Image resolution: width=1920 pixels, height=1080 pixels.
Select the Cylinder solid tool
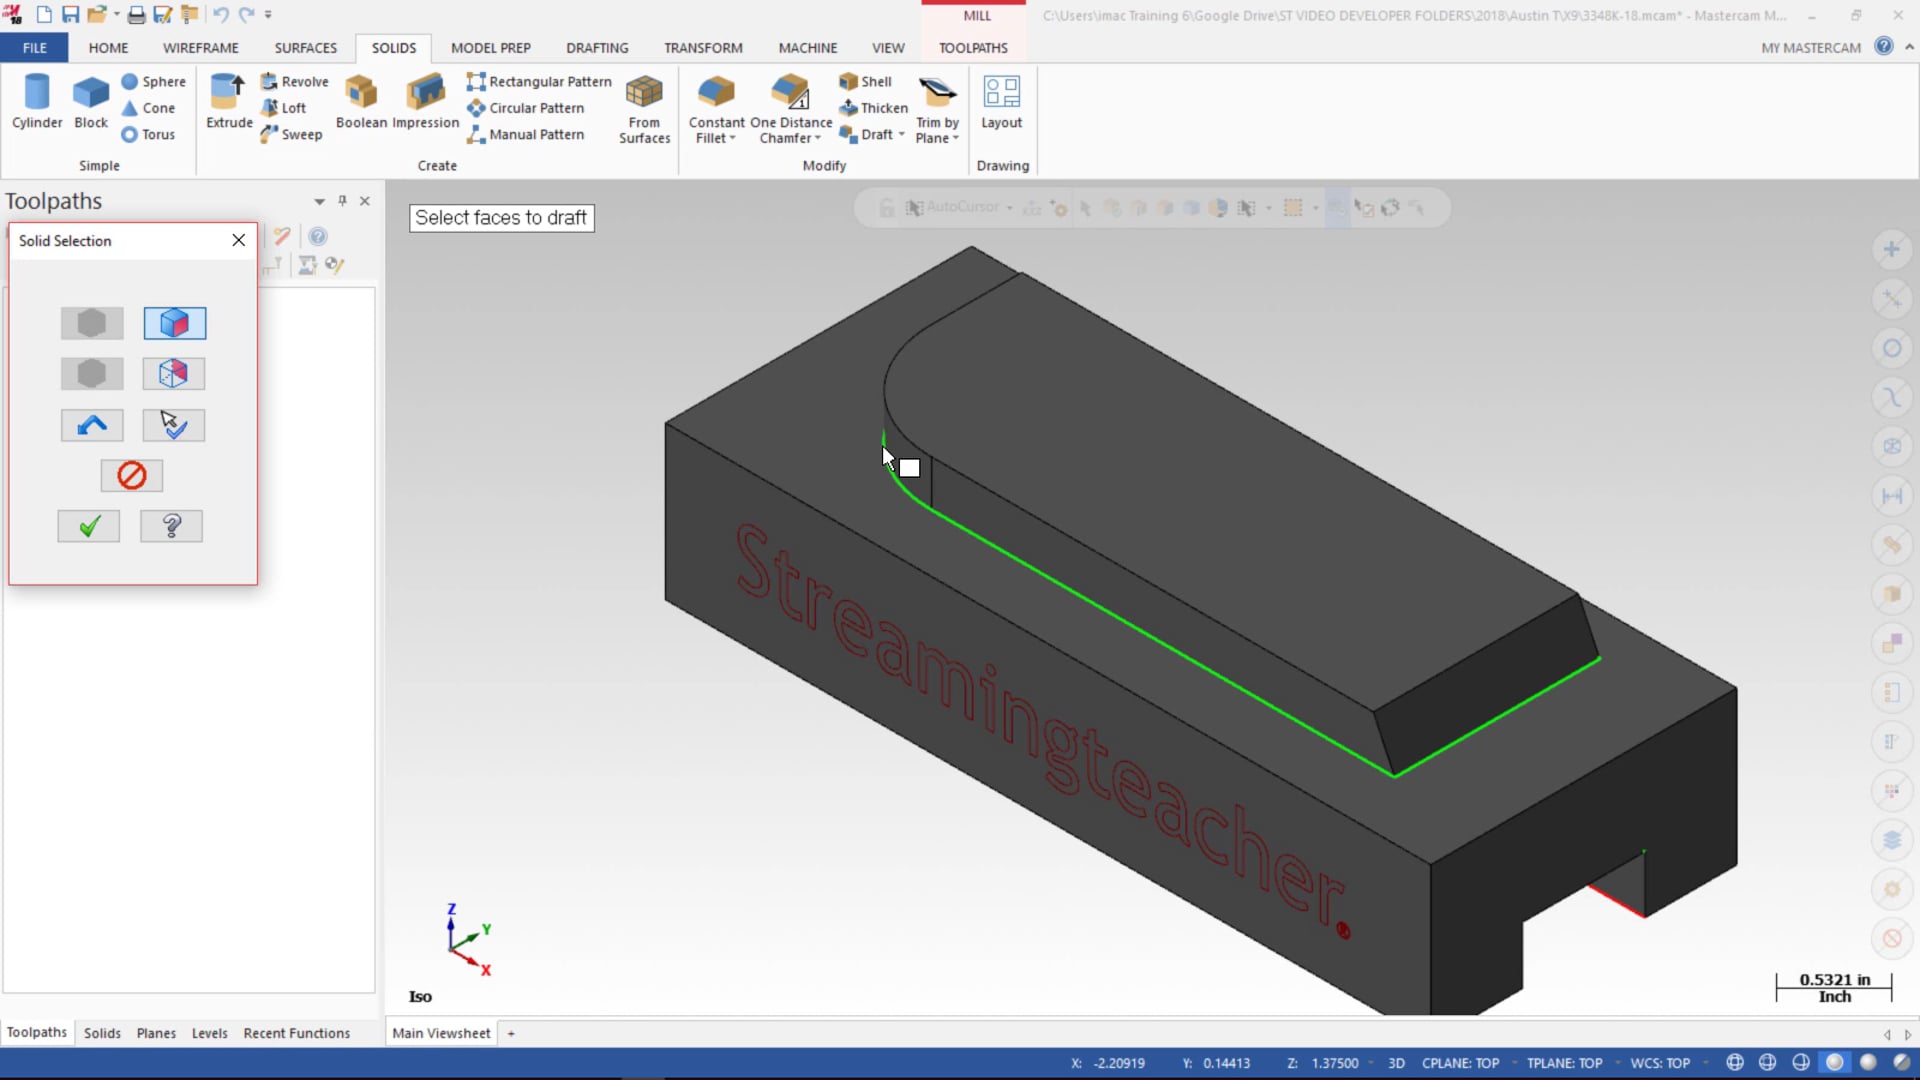pos(37,101)
